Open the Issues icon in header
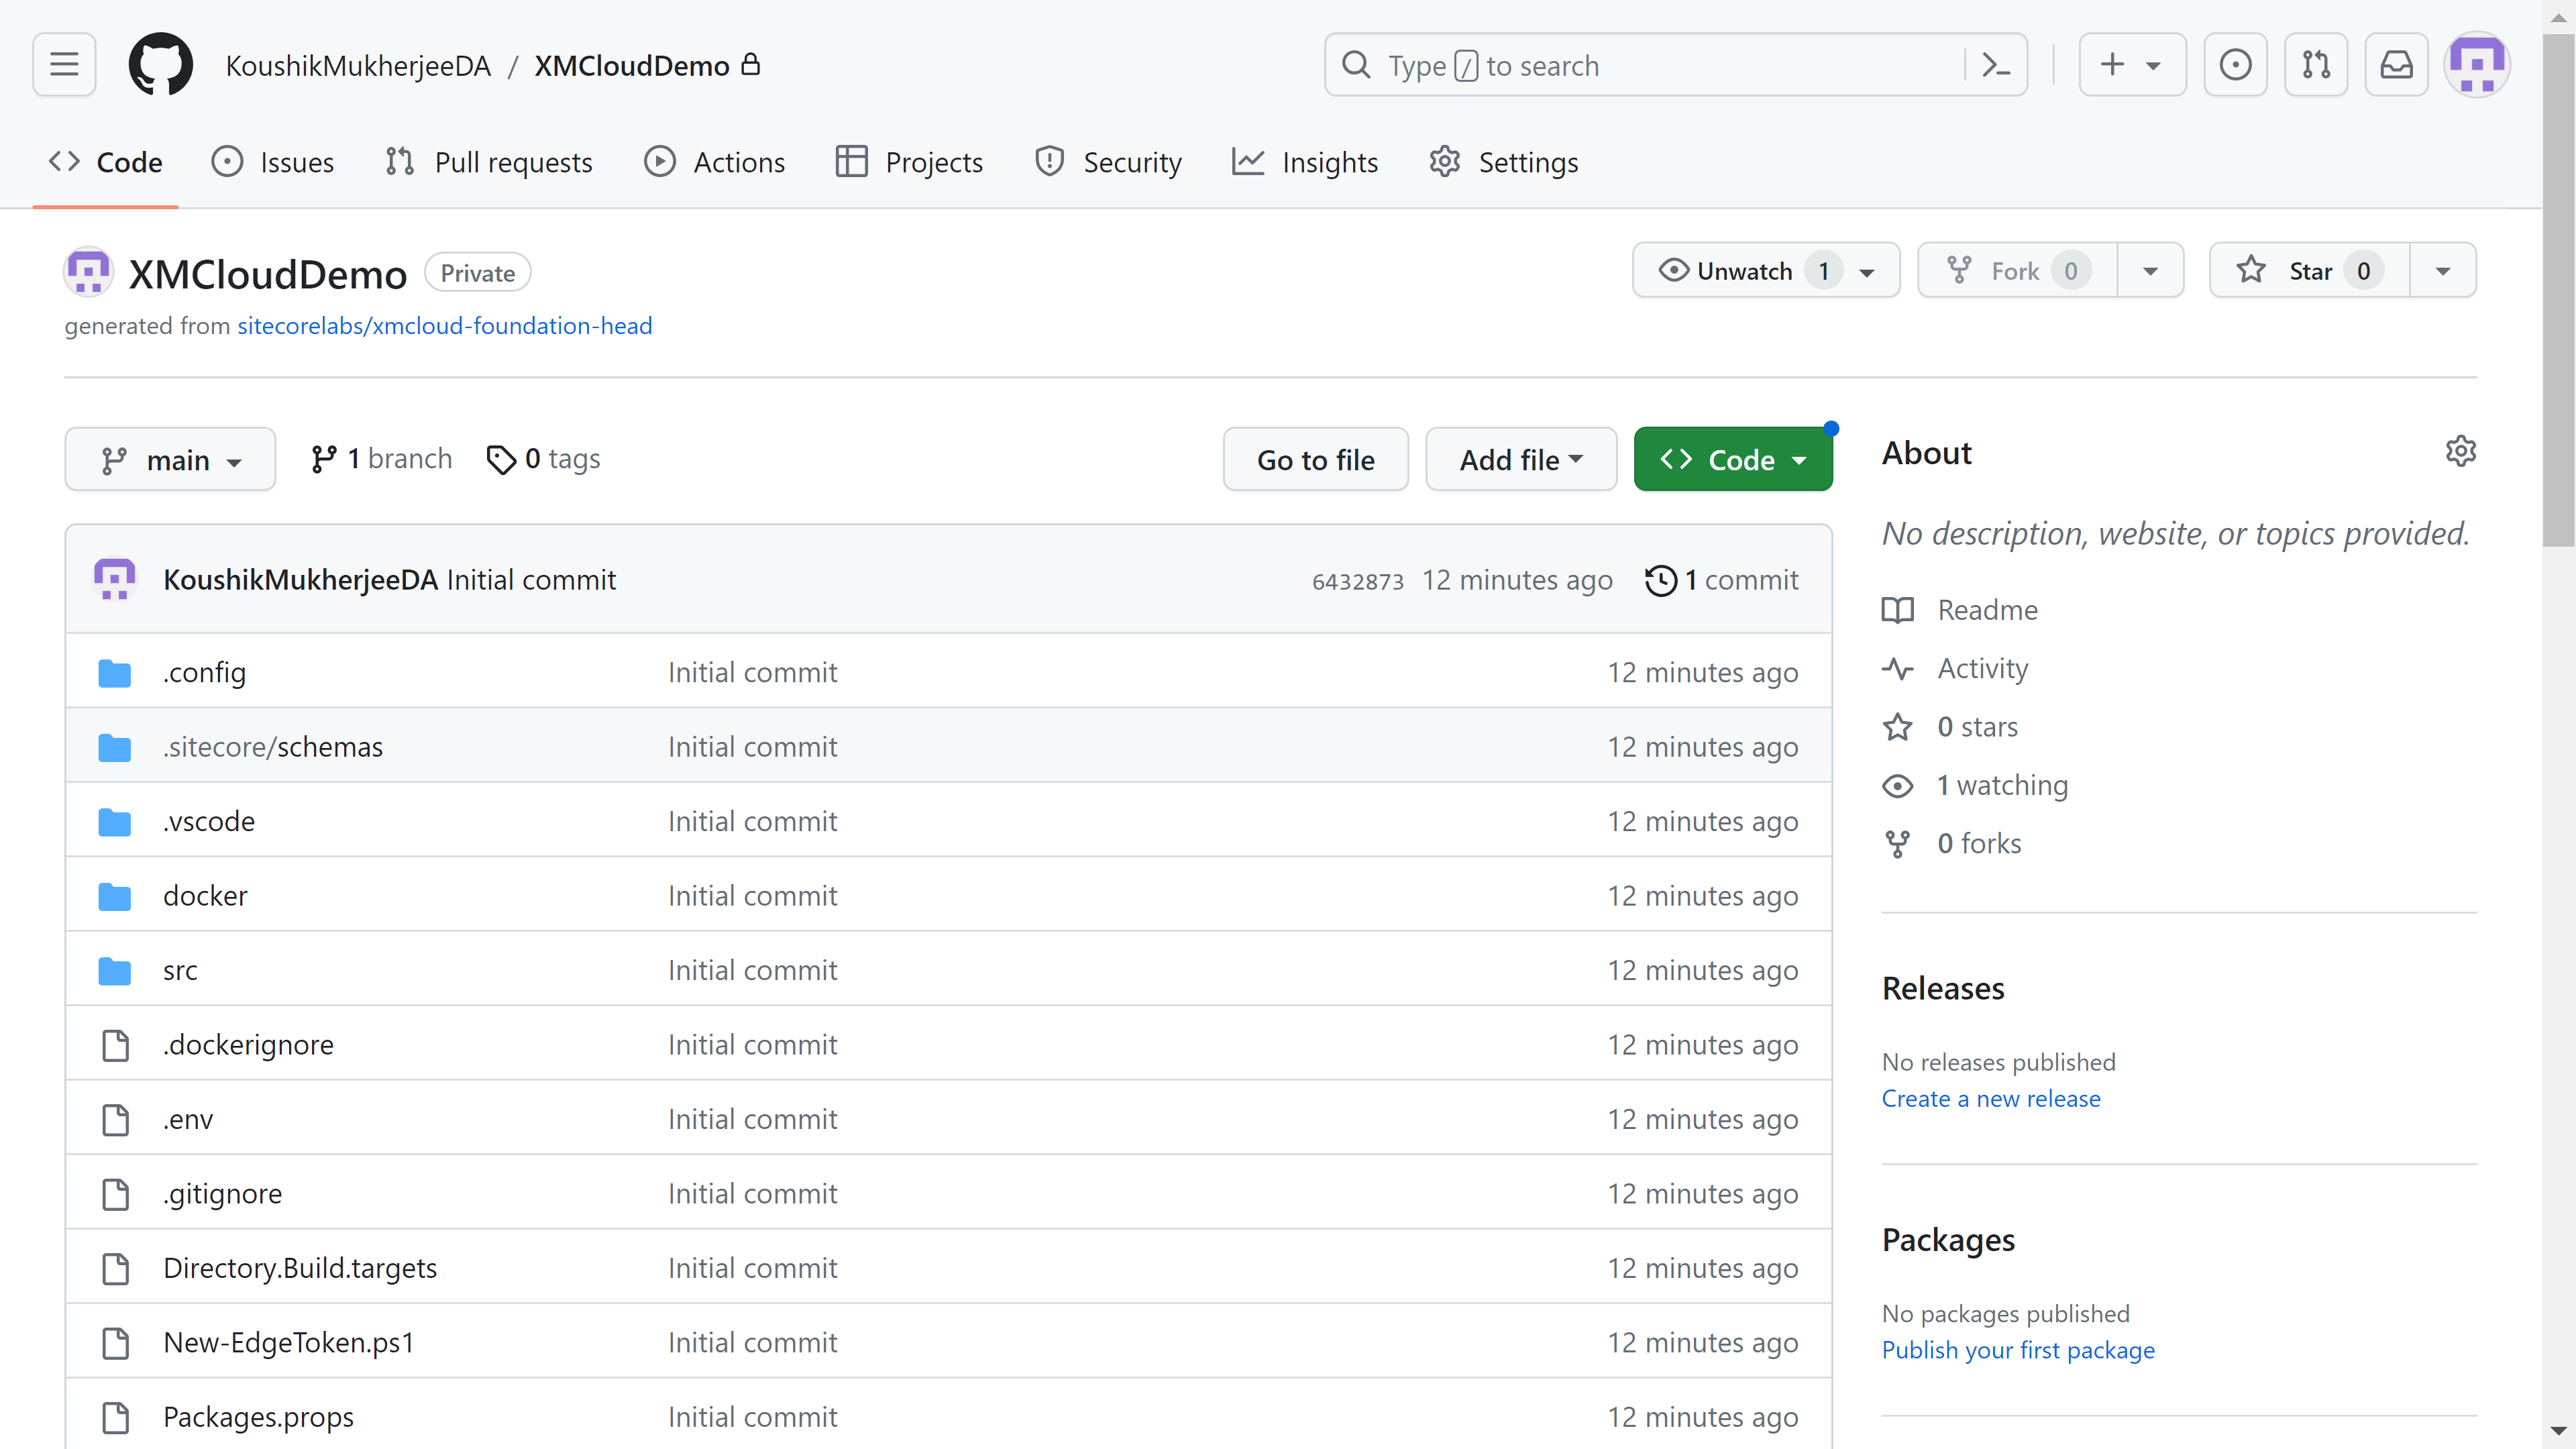2576x1449 pixels. click(x=2235, y=65)
